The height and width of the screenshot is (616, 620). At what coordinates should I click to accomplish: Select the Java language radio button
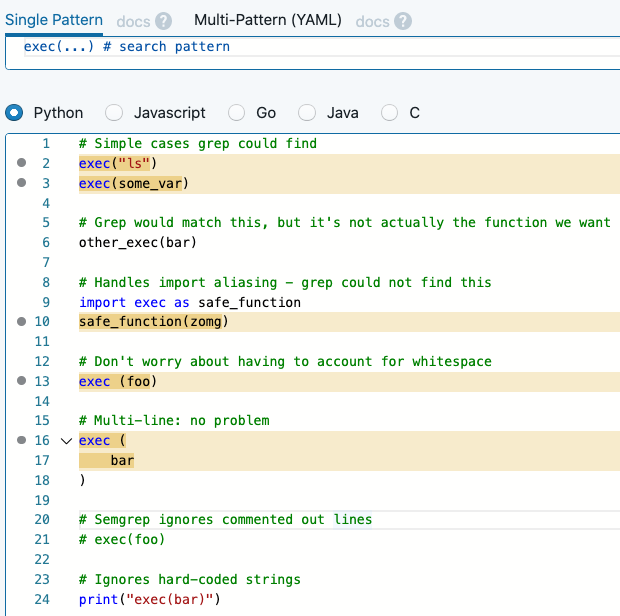pyautogui.click(x=307, y=113)
